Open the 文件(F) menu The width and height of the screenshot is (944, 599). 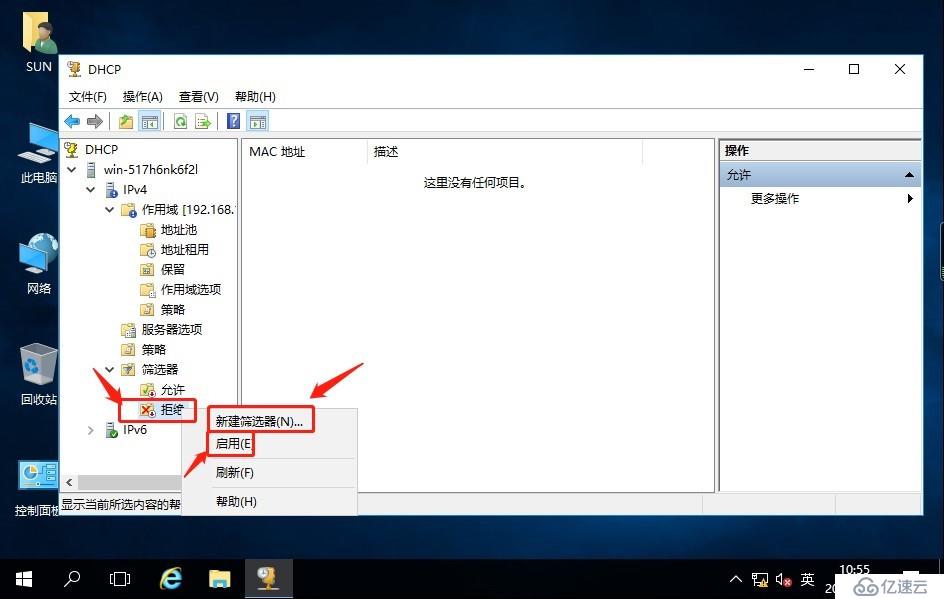click(87, 96)
